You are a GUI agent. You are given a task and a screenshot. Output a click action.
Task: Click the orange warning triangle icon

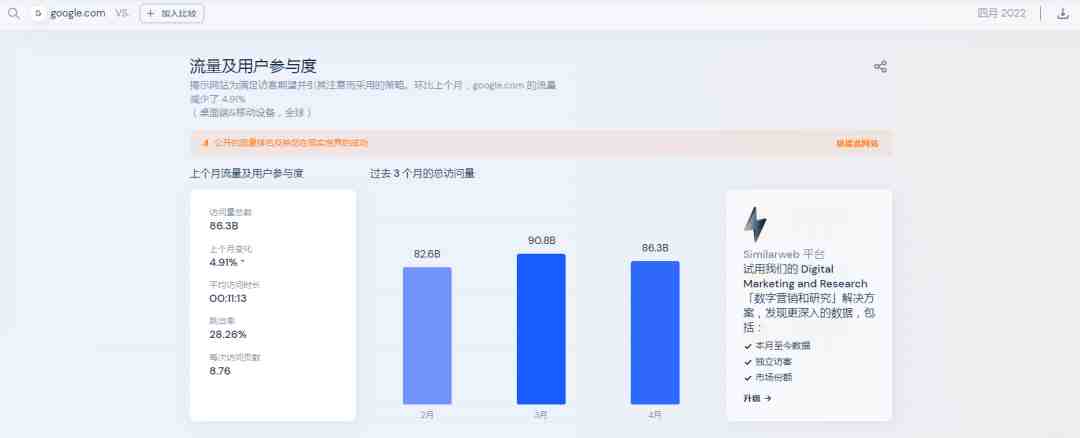205,143
